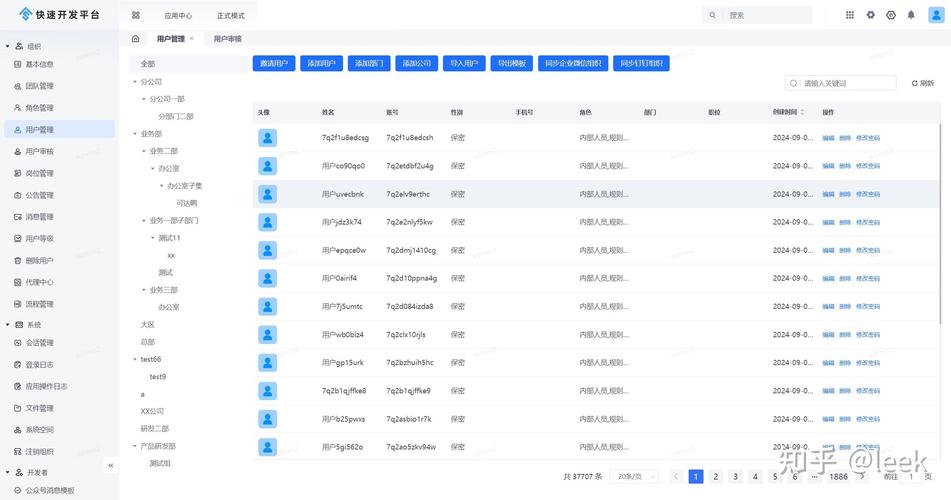Click the 同步企业微信组织 button
The height and width of the screenshot is (500, 951).
coord(573,63)
